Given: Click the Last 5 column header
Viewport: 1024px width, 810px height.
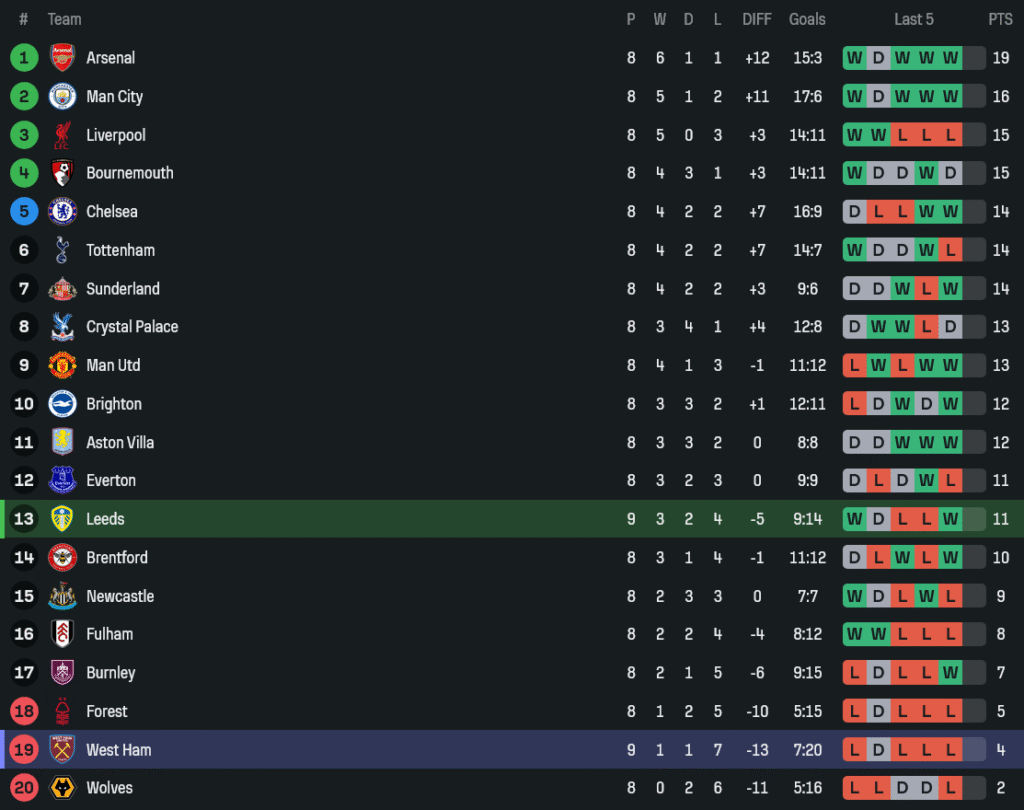Looking at the screenshot, I should click(914, 19).
